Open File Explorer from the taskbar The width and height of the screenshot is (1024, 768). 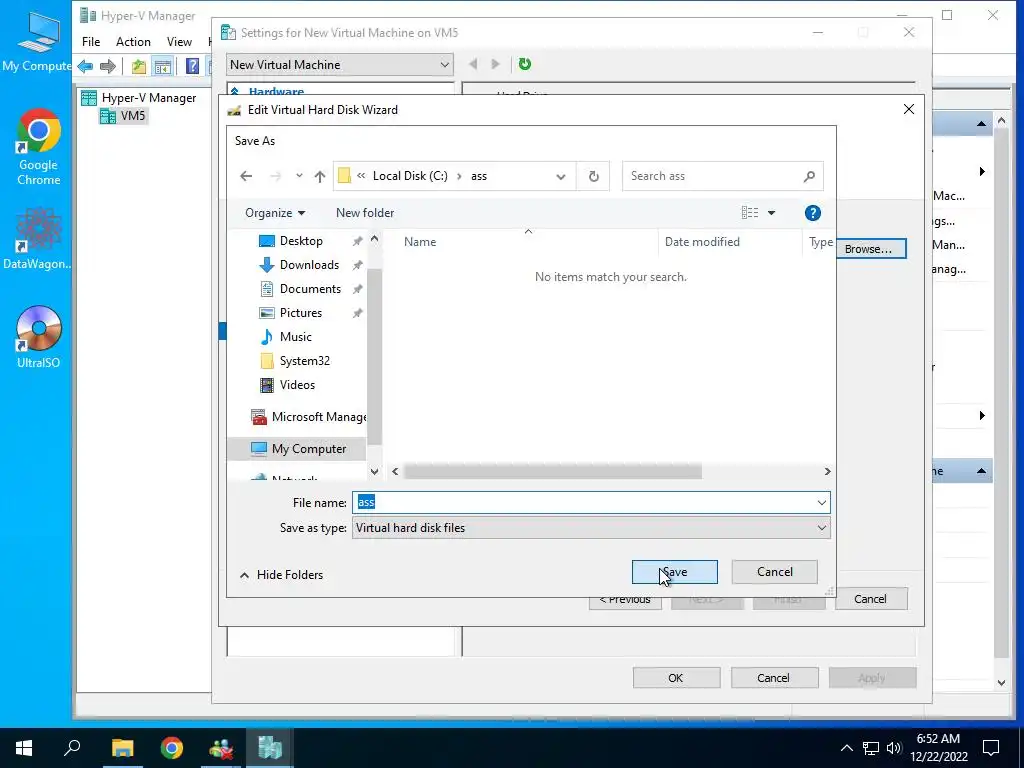pyautogui.click(x=122, y=748)
